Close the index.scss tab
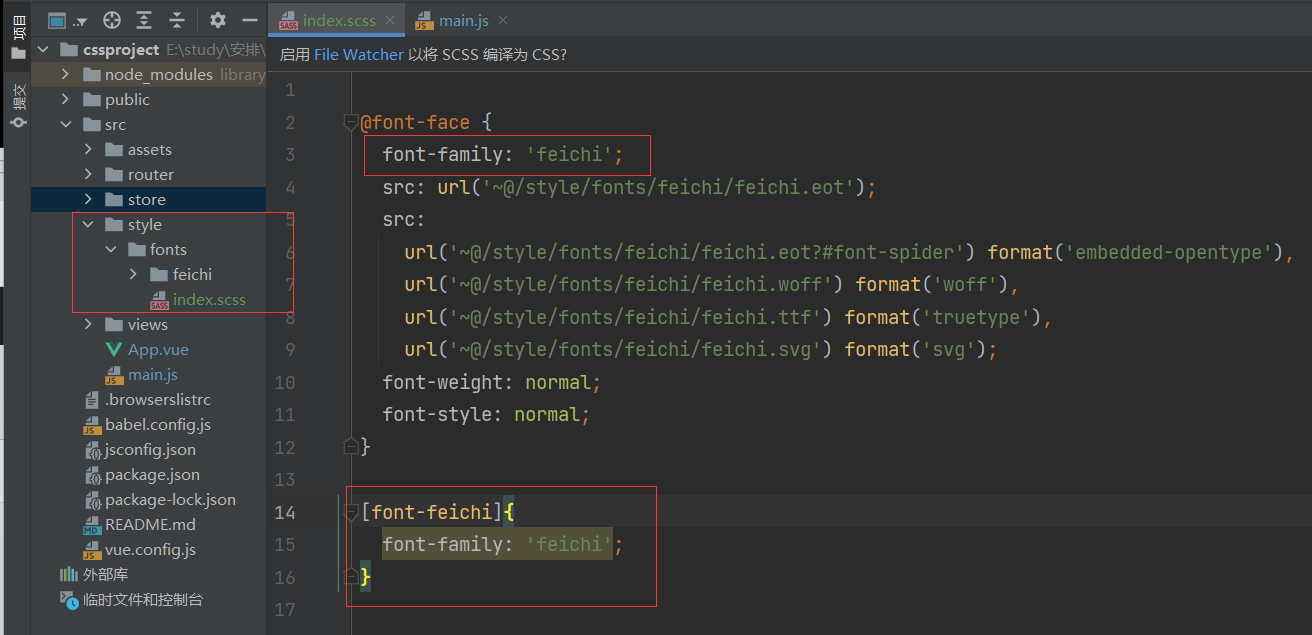1312x635 pixels. click(x=390, y=20)
